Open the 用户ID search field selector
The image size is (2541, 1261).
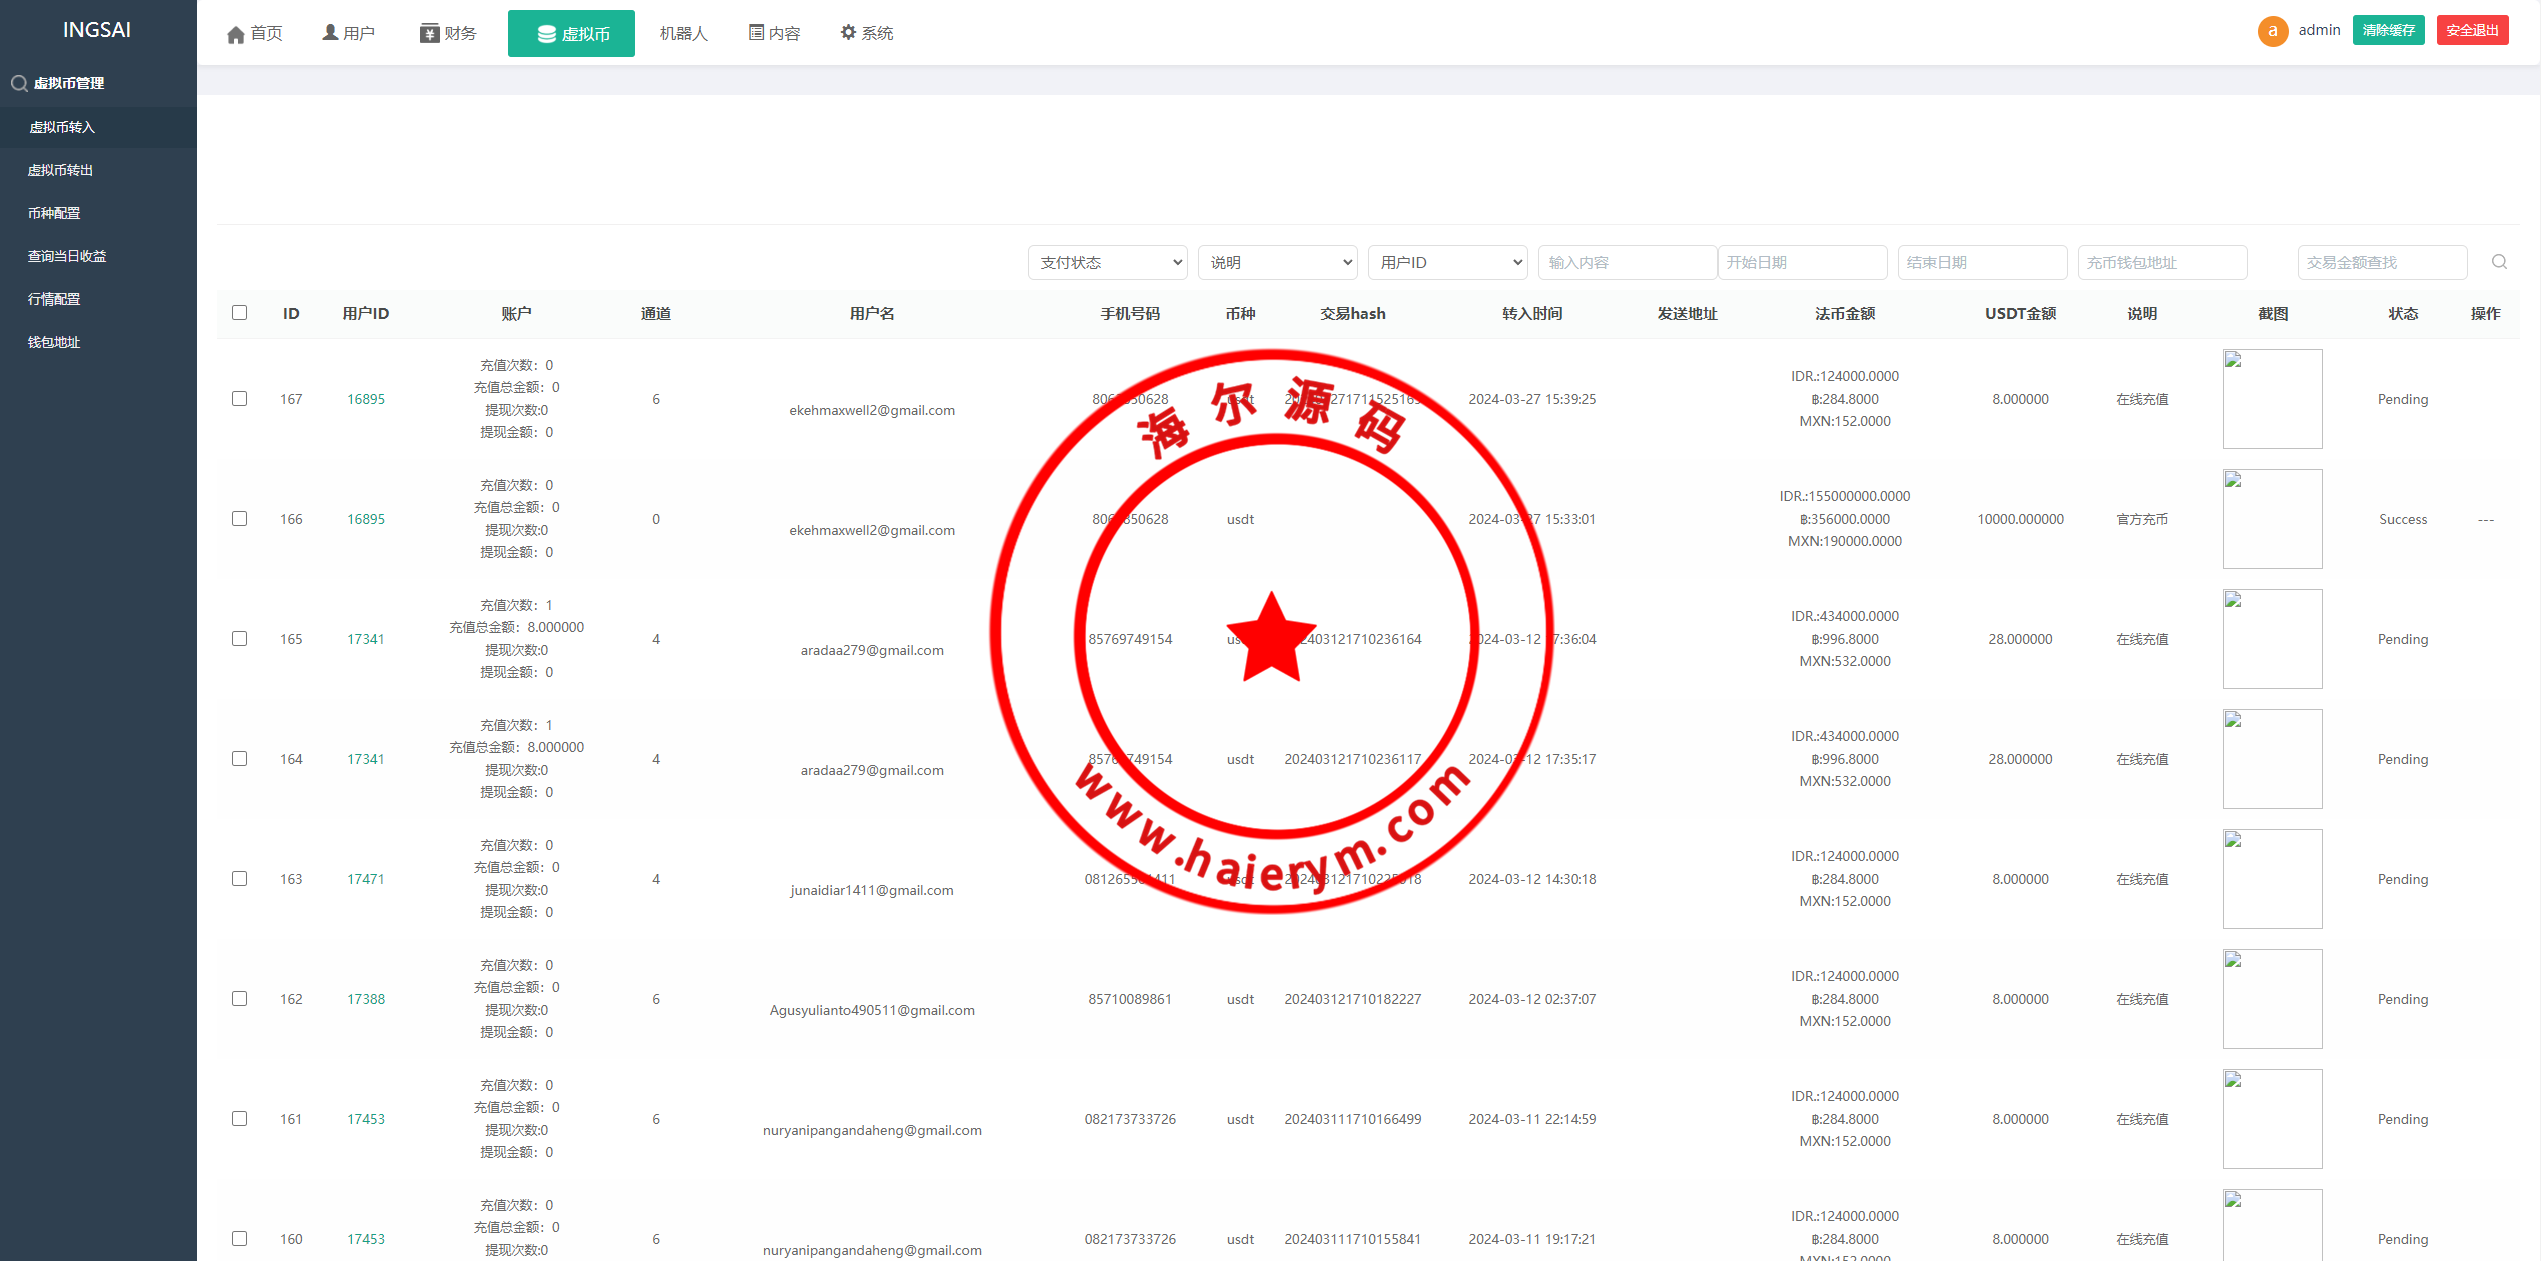click(1447, 263)
